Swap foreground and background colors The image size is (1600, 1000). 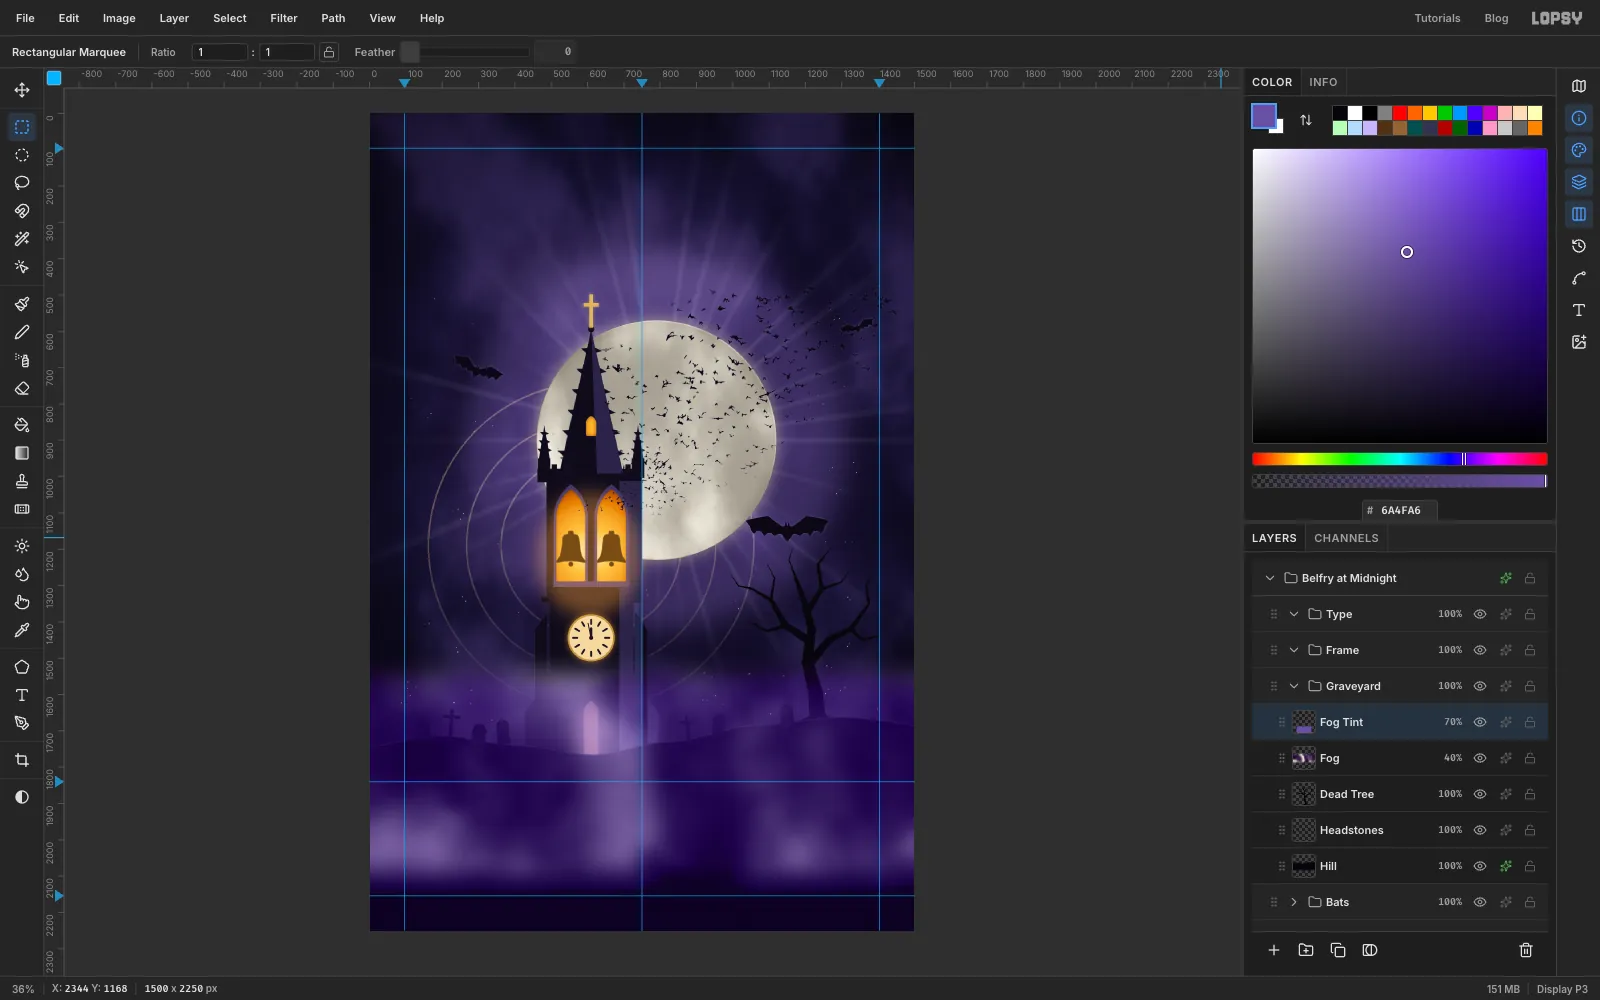coord(1306,120)
